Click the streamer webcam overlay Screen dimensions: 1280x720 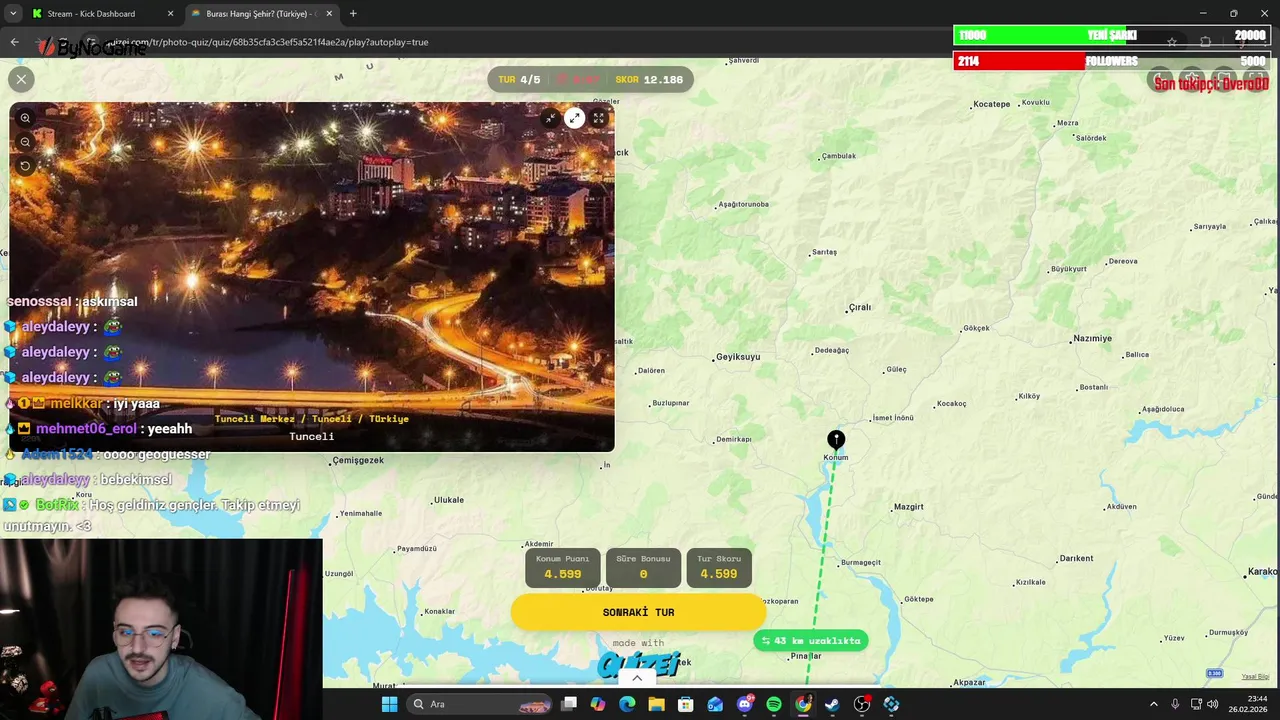[x=161, y=630]
